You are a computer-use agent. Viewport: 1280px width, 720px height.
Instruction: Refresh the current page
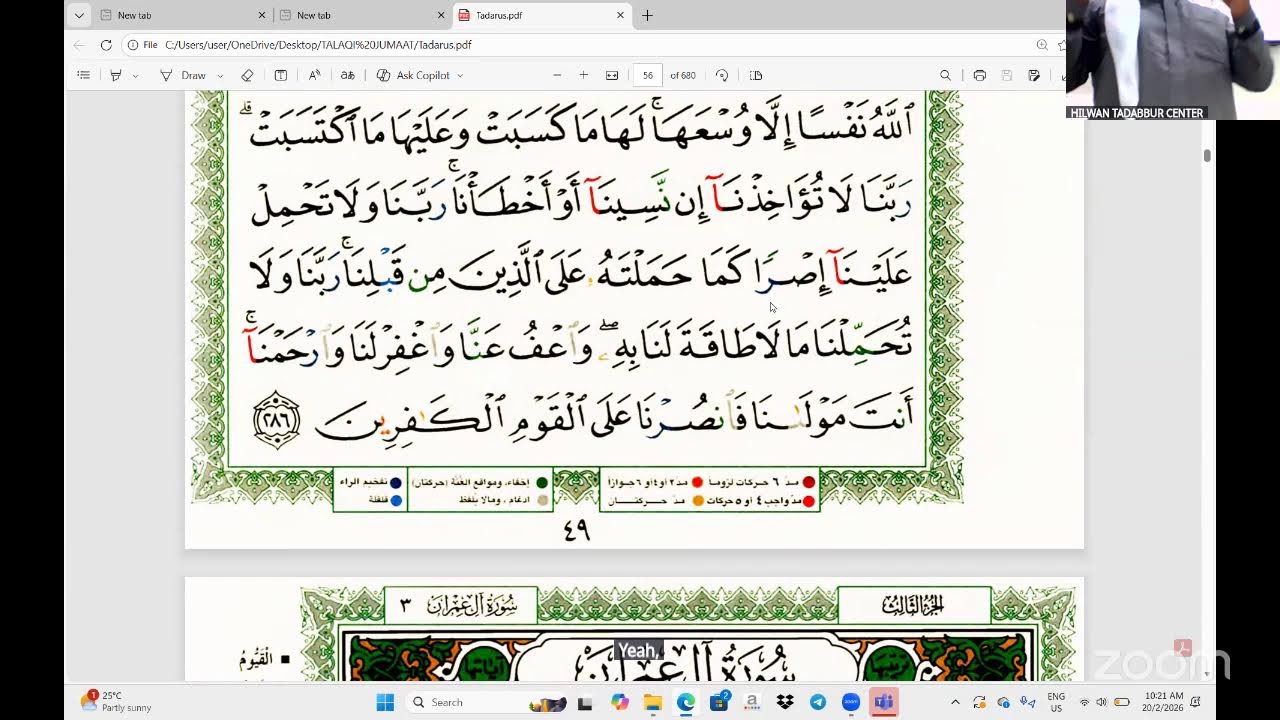click(x=106, y=45)
